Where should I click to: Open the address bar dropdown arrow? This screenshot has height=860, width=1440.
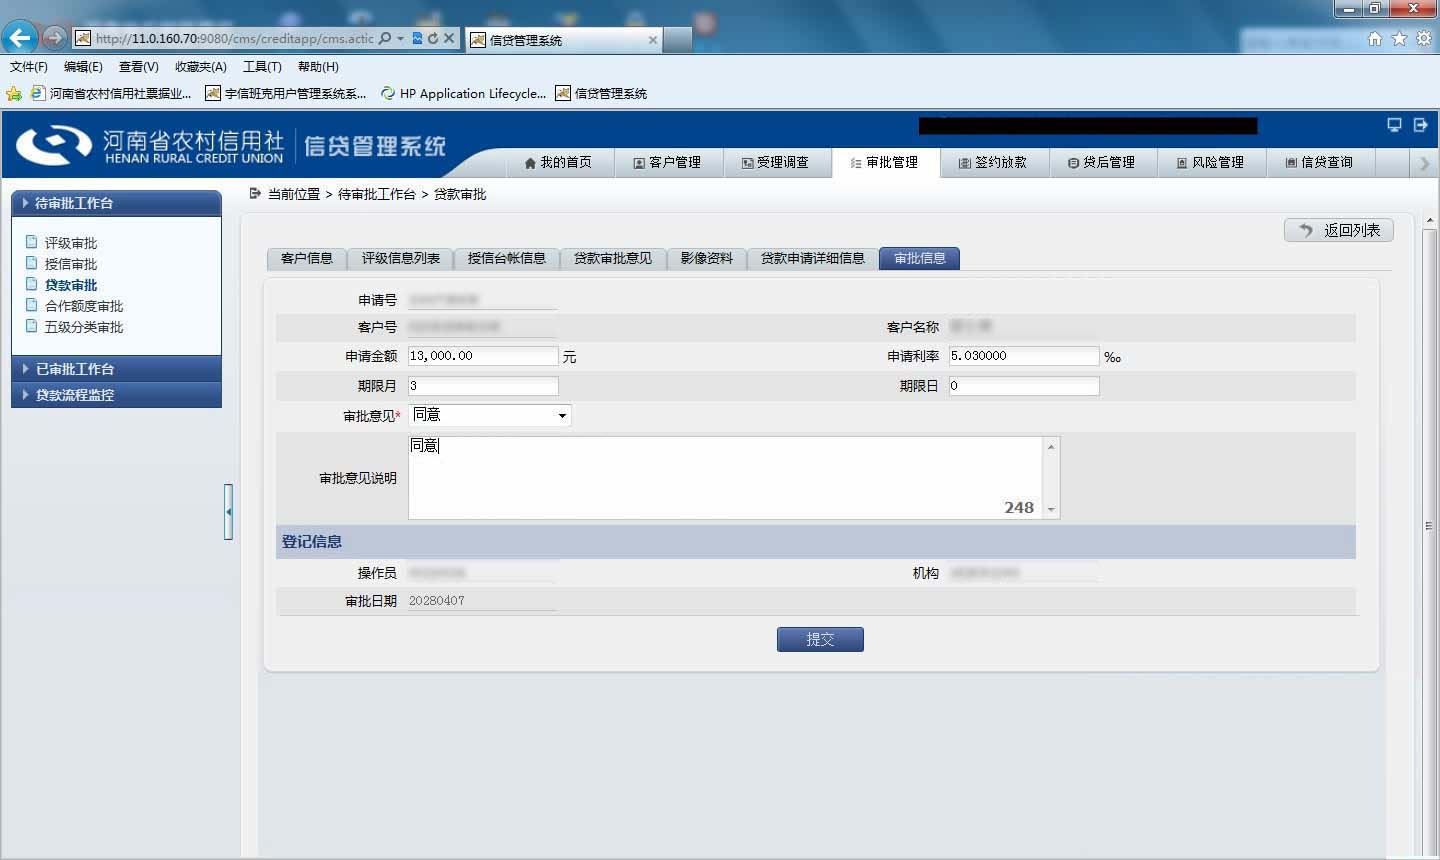point(400,38)
